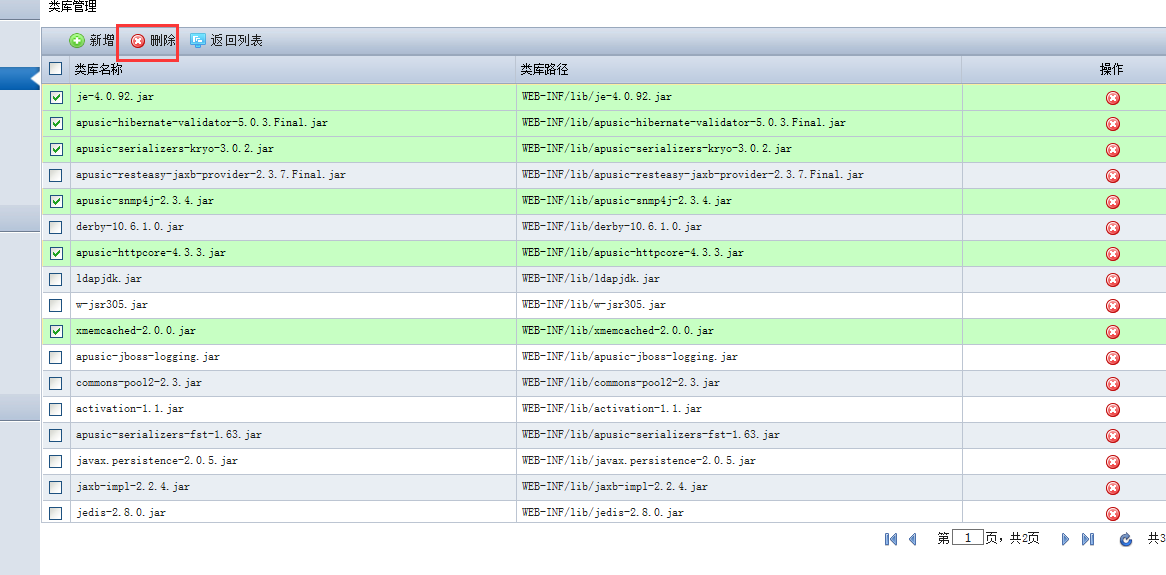Delete apusic-hibernate-validator-5.0.3.Final.jar via row icon
Viewport: 1166px width, 575px height.
[x=1112, y=123]
